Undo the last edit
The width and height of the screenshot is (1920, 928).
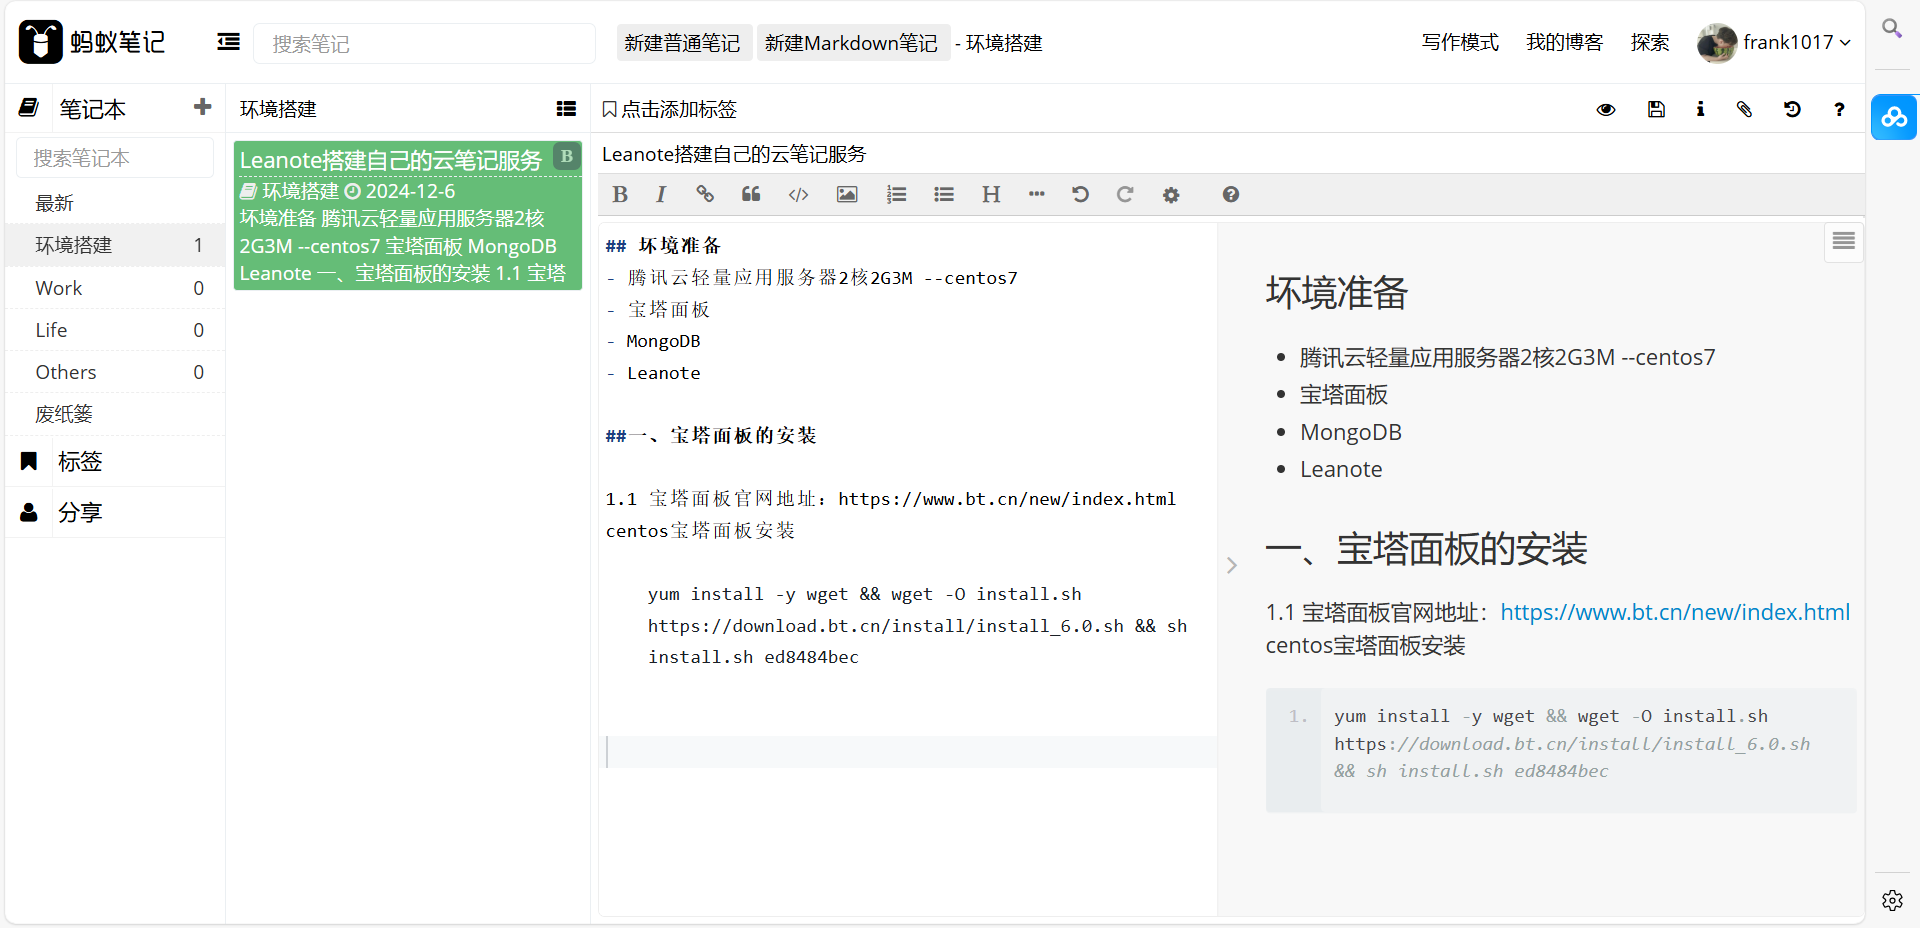click(1080, 194)
